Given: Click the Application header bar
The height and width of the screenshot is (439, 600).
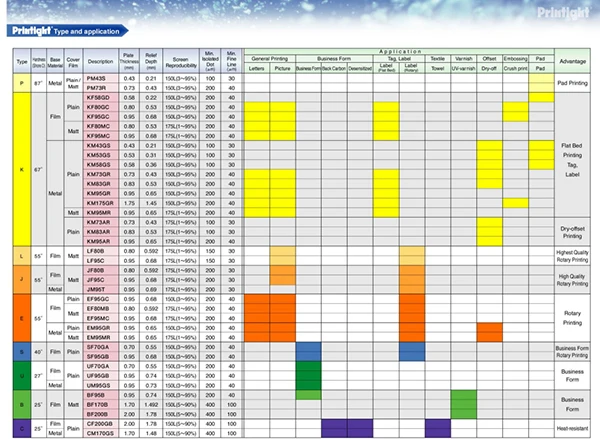Looking at the screenshot, I should 399,51.
